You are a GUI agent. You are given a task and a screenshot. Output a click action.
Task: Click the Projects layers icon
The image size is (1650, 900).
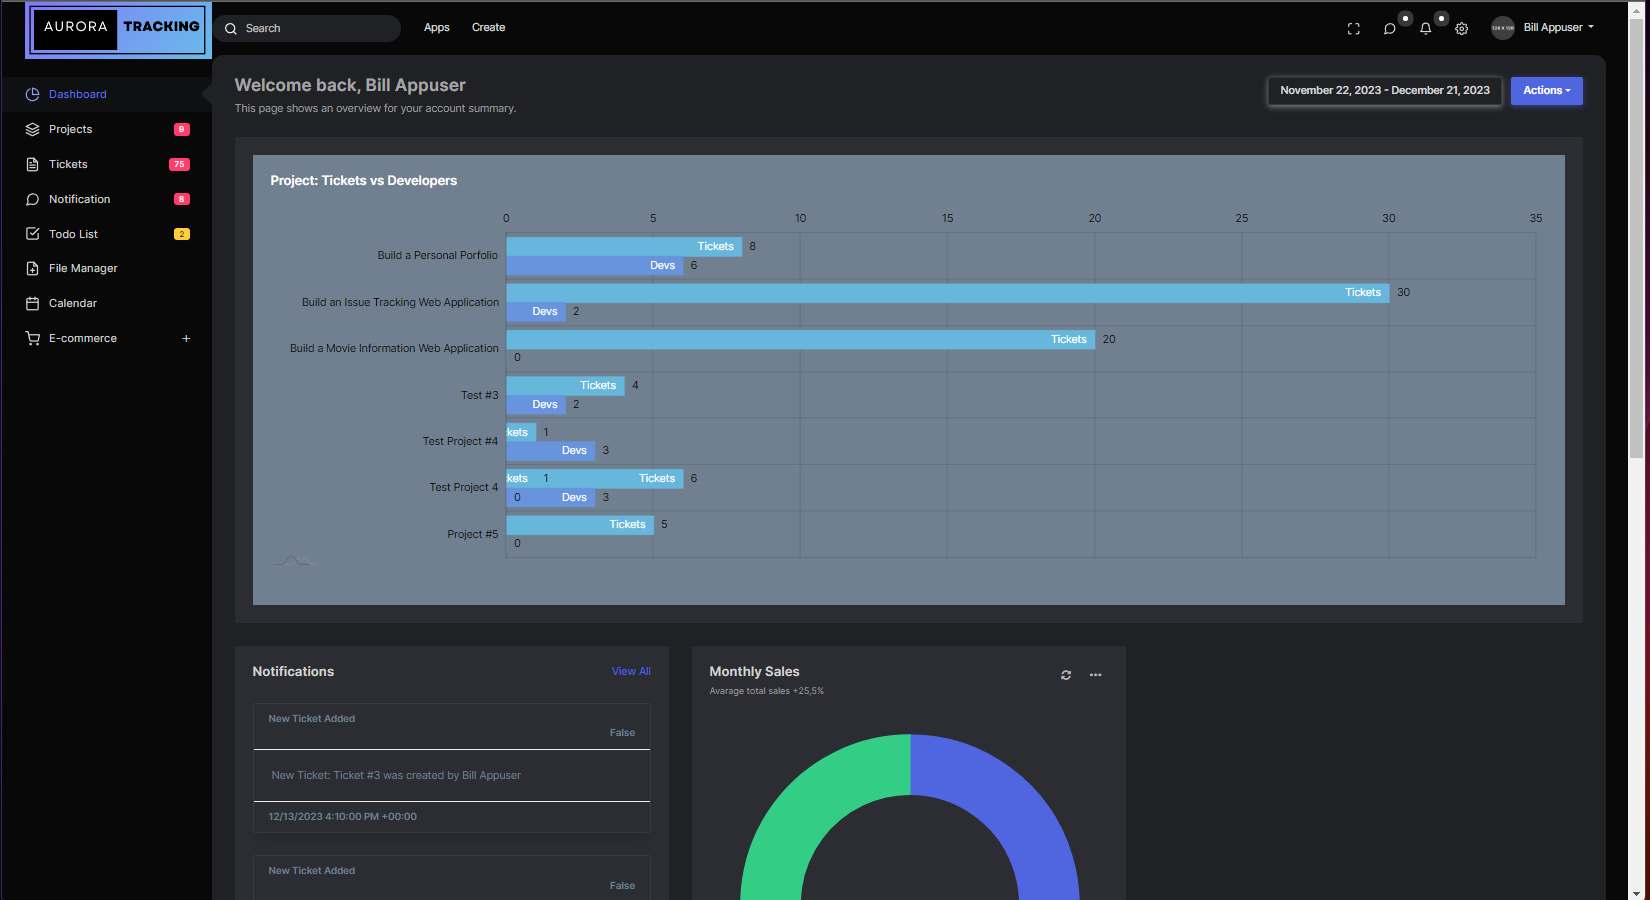[x=32, y=129]
